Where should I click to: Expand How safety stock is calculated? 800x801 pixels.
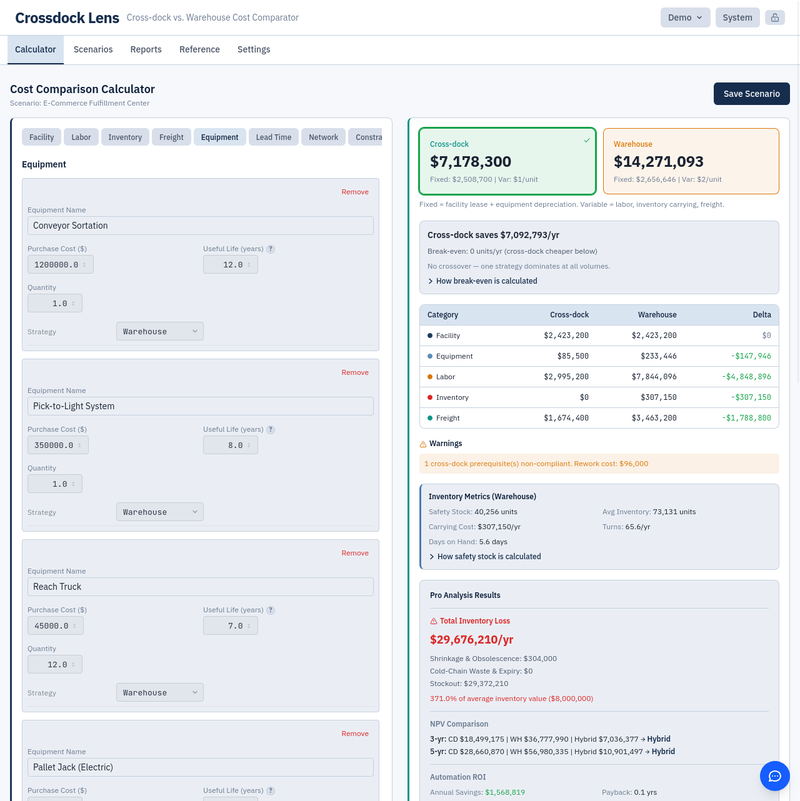484,556
